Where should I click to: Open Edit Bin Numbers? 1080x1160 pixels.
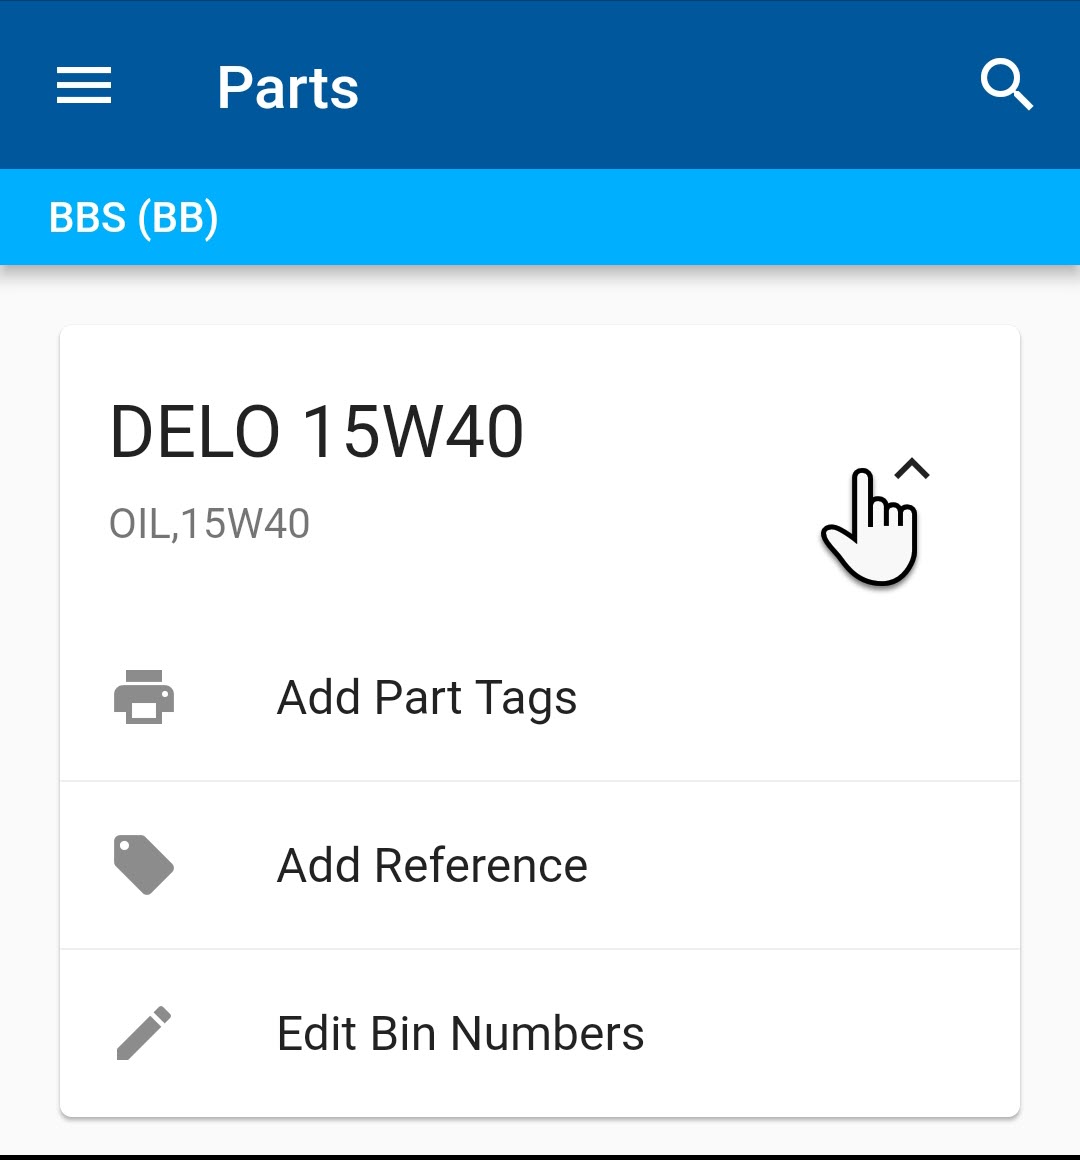coord(460,1034)
